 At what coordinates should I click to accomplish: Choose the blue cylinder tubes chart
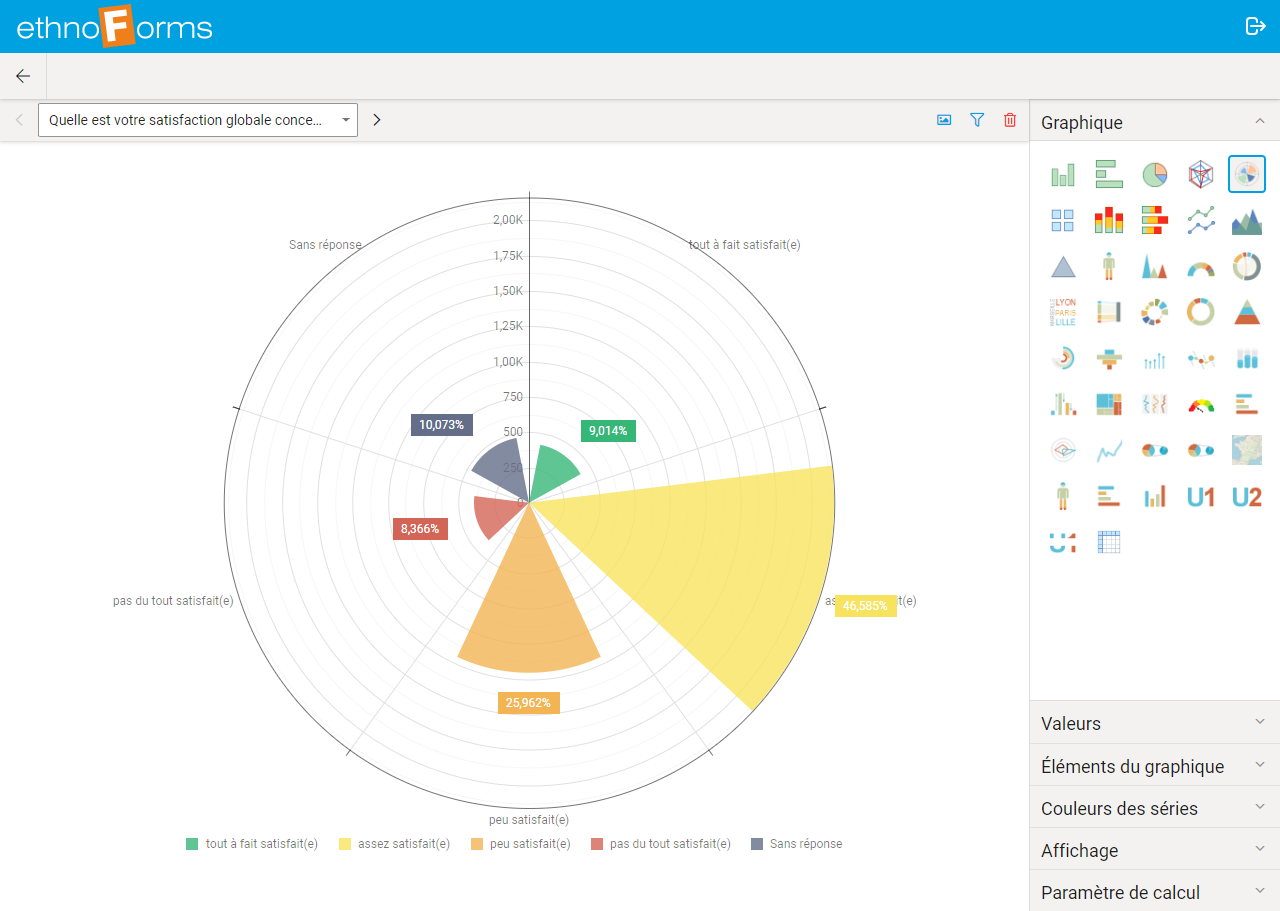coord(1247,359)
